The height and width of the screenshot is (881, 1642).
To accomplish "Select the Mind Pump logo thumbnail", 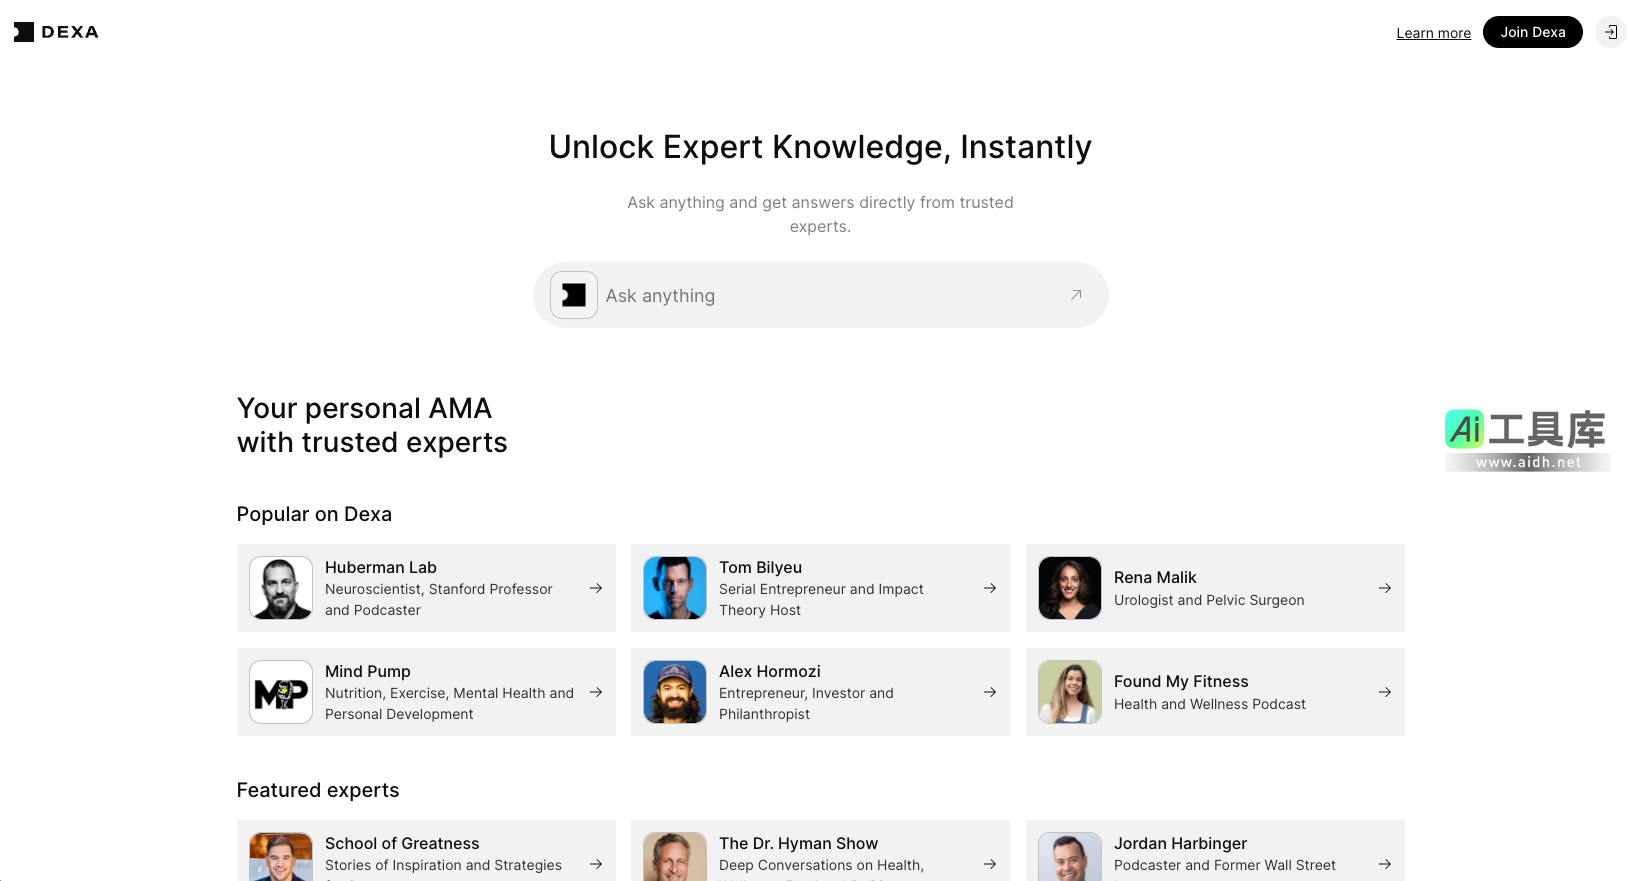I will coord(281,692).
